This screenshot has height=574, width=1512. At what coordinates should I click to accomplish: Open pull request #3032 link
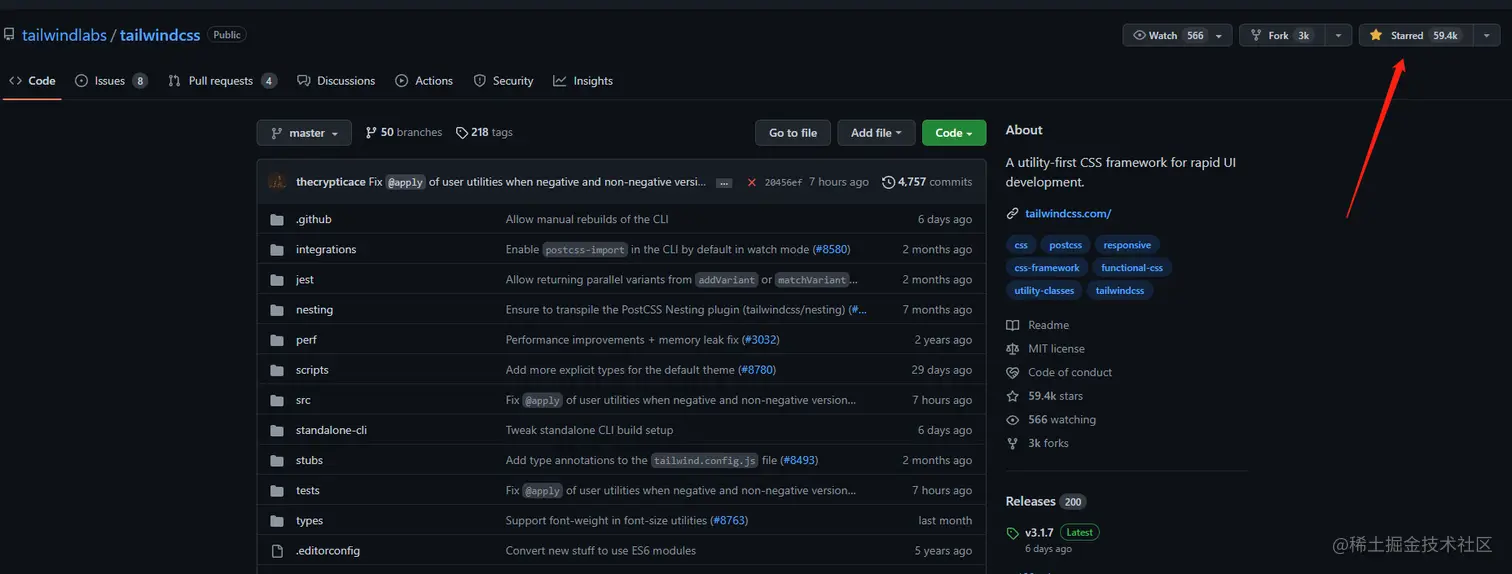coord(760,340)
